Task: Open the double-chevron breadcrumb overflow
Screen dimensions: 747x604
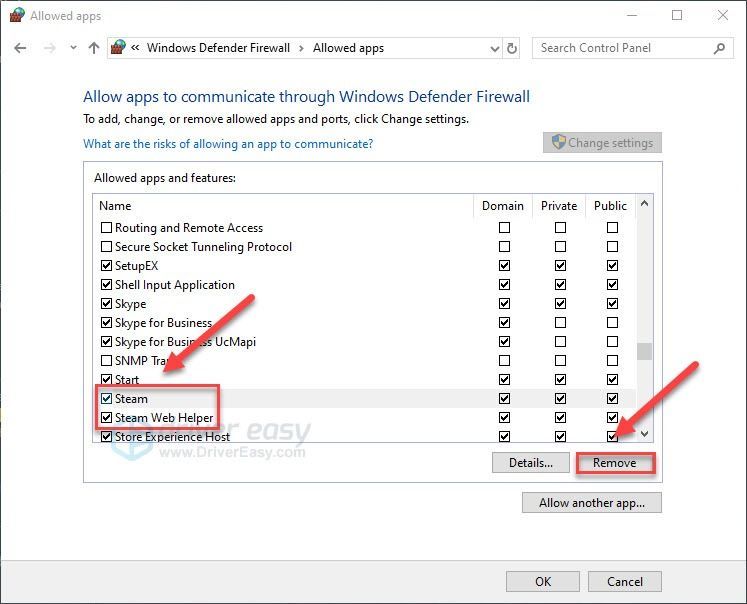Action: 135,48
